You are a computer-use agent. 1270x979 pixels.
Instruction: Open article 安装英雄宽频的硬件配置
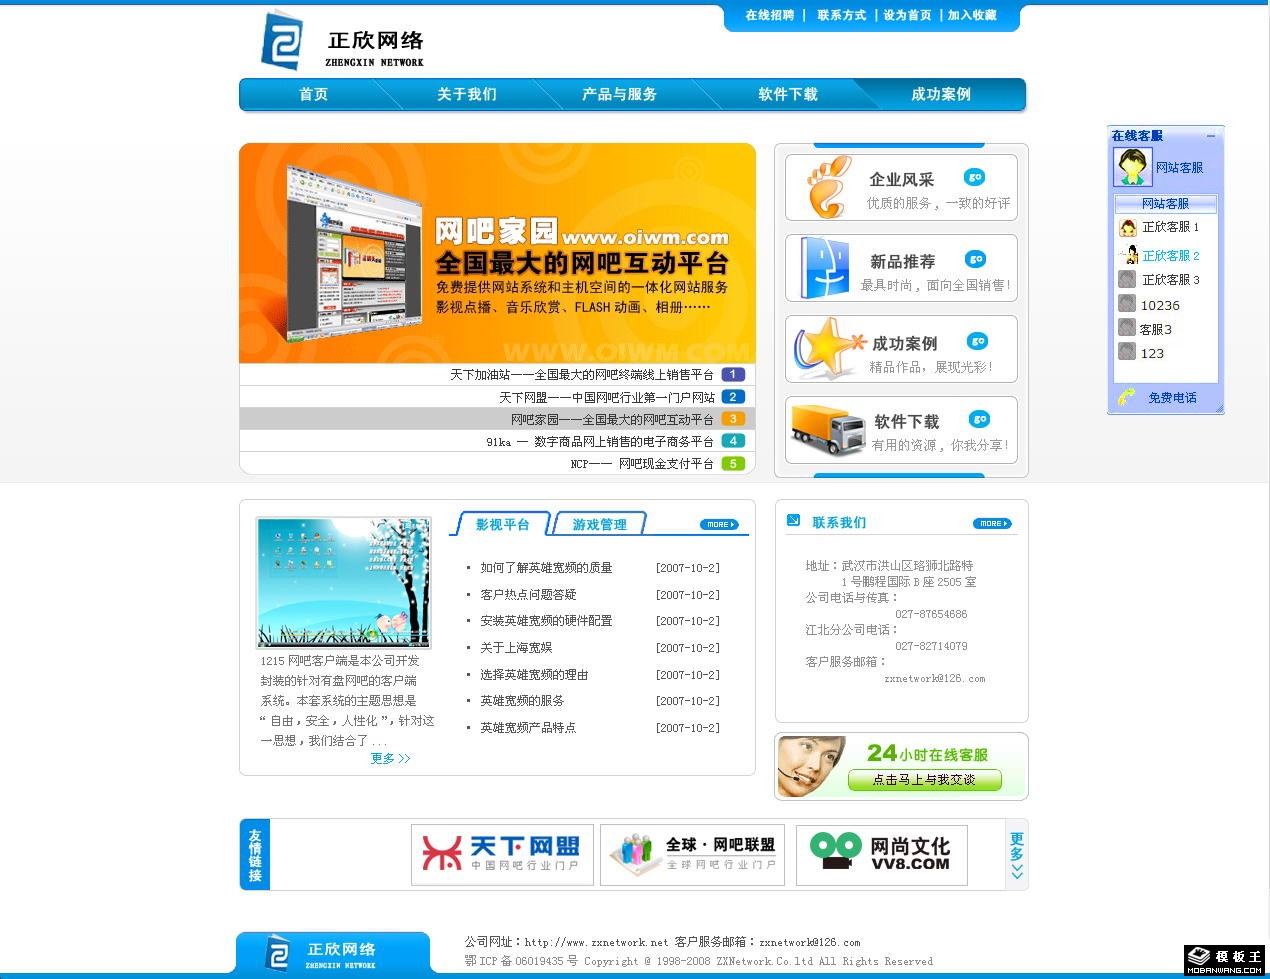coord(546,621)
